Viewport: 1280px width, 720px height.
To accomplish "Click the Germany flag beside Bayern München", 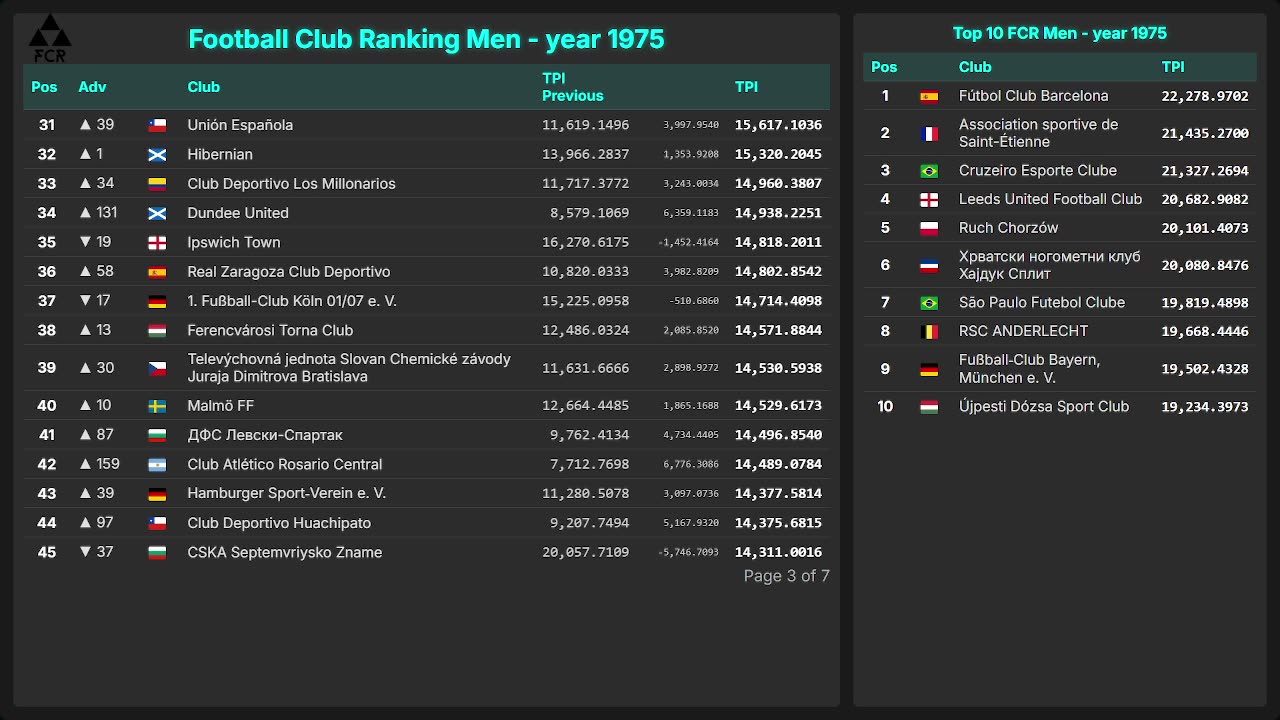I will [x=929, y=369].
